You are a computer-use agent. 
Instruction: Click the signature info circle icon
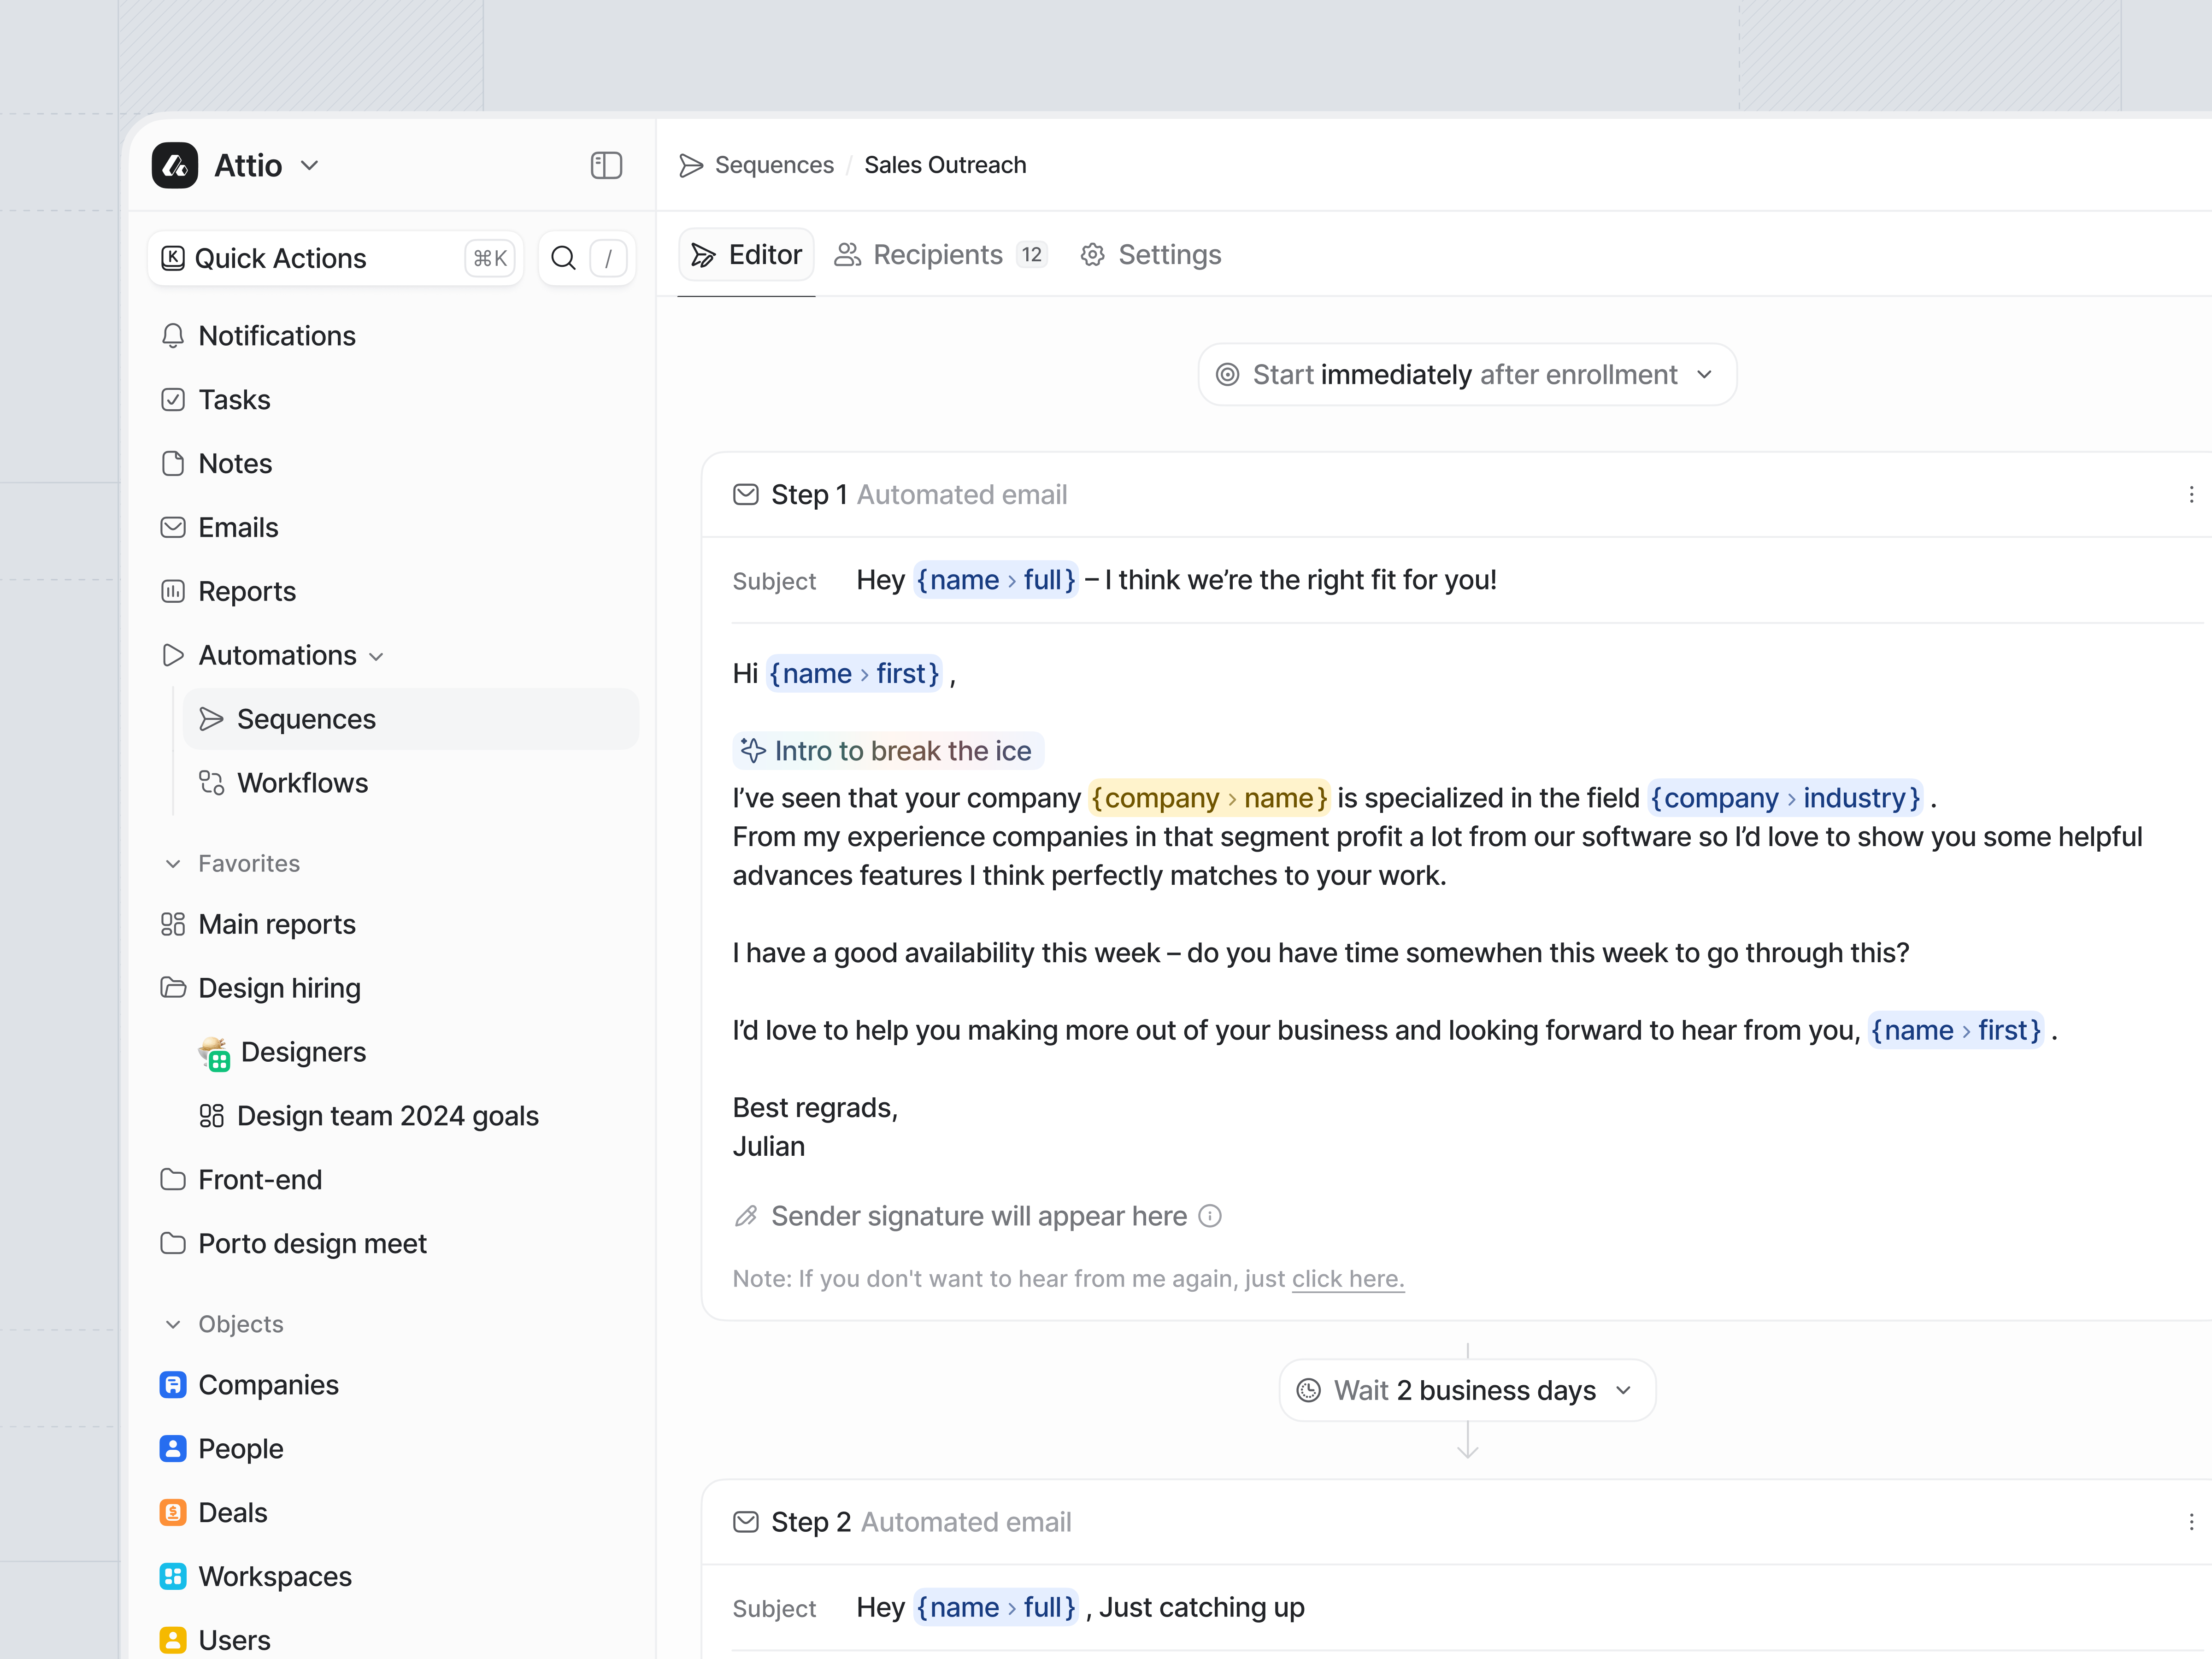pos(1210,1216)
